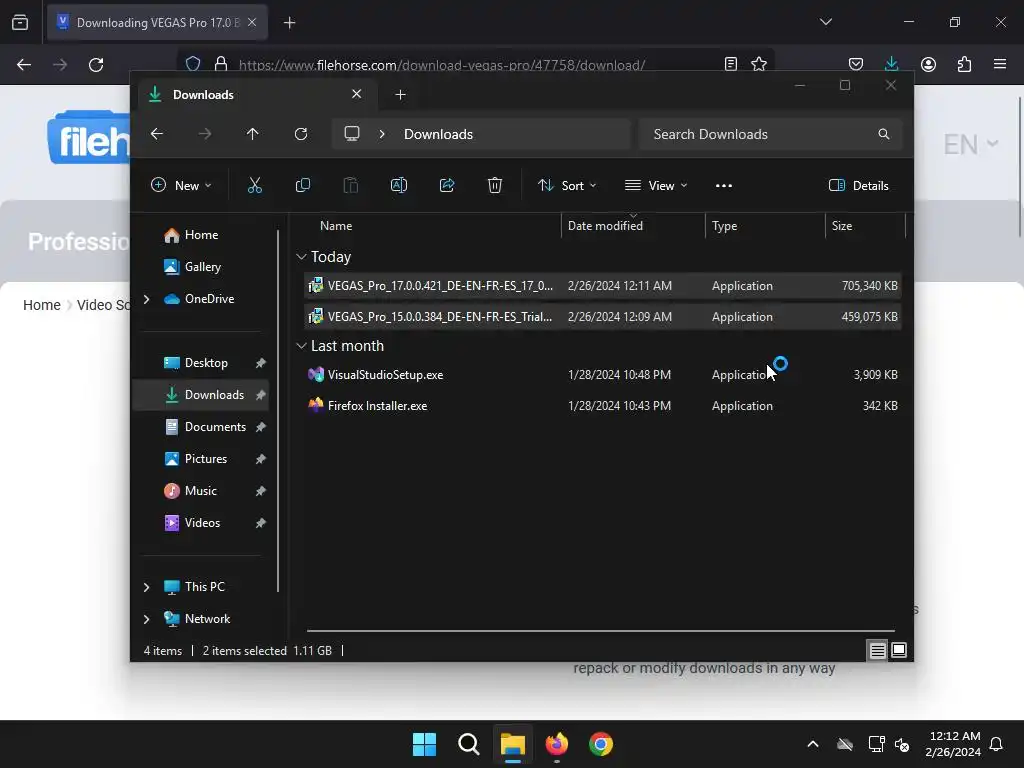Open Firefox reader view icon in address bar
This screenshot has width=1024, height=768.
[731, 64]
